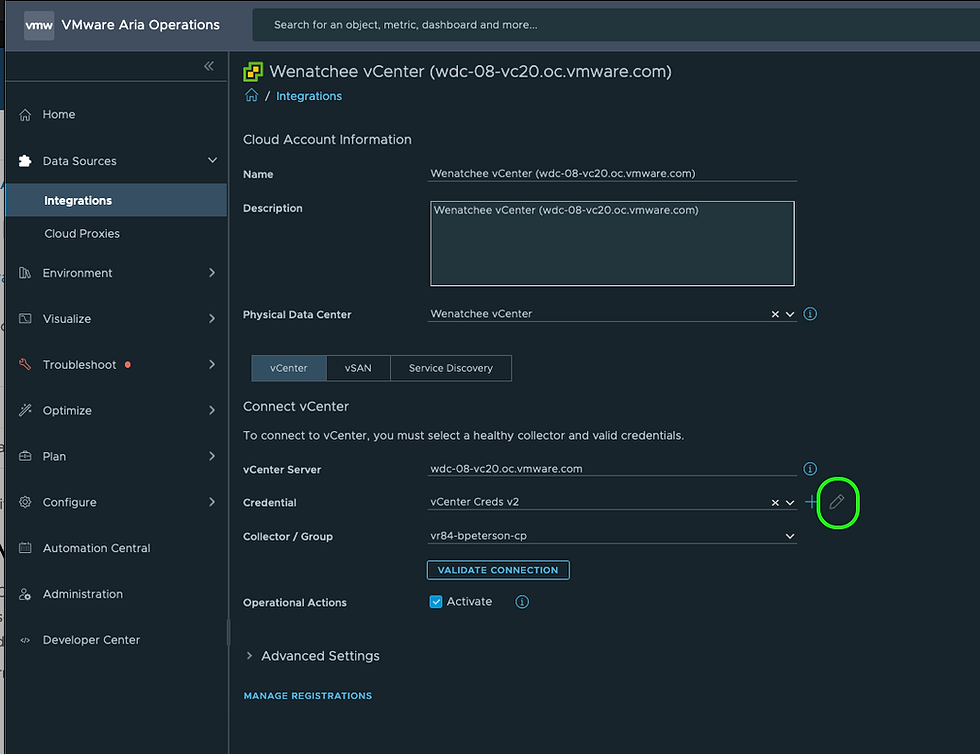Viewport: 980px width, 754px height.
Task: Open the Credential dropdown arrow
Action: (790, 503)
